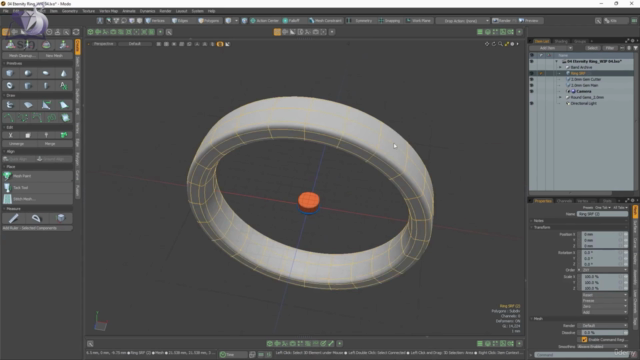Click the Filter button in Item List
The image size is (640, 360).
(x=610, y=48)
